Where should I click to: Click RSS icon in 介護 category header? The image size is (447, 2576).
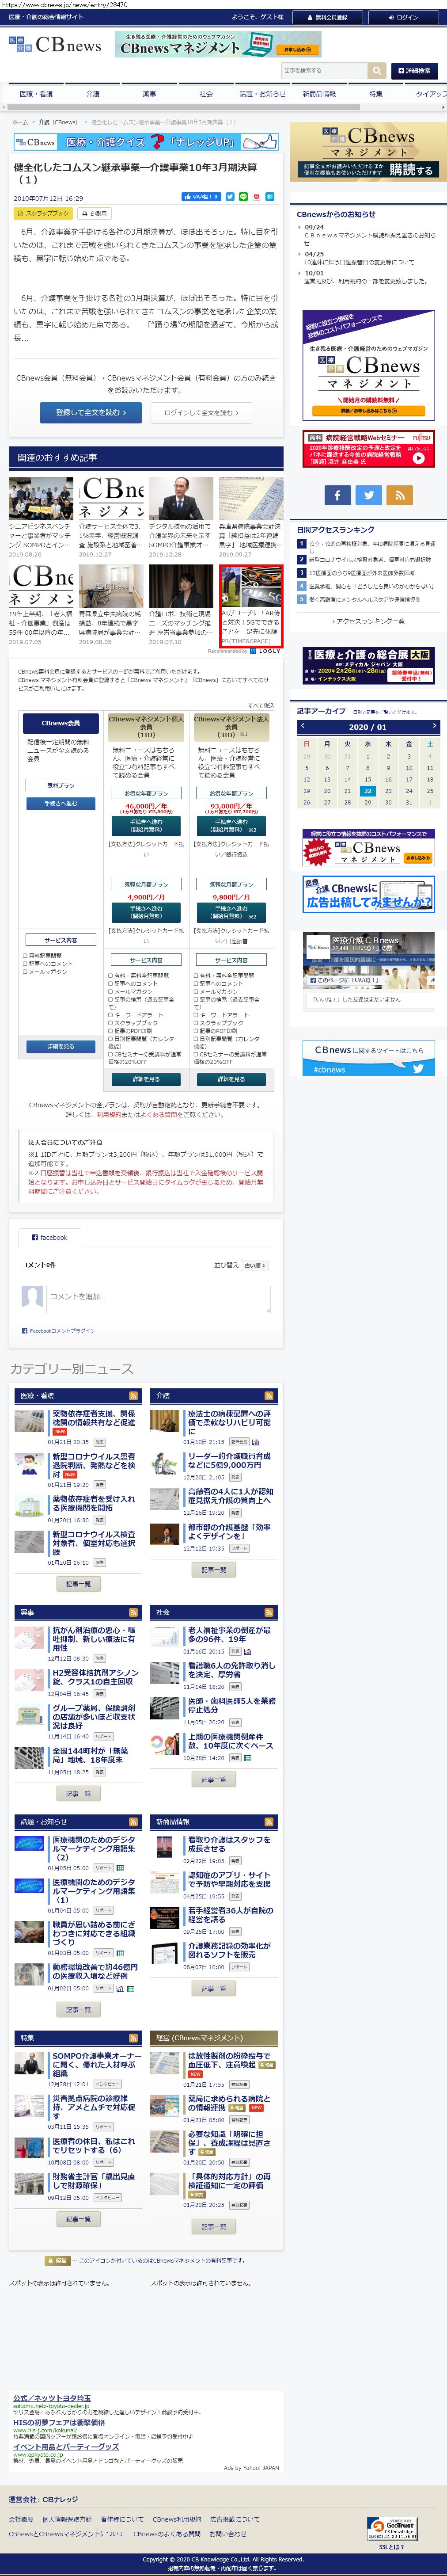tap(269, 1396)
